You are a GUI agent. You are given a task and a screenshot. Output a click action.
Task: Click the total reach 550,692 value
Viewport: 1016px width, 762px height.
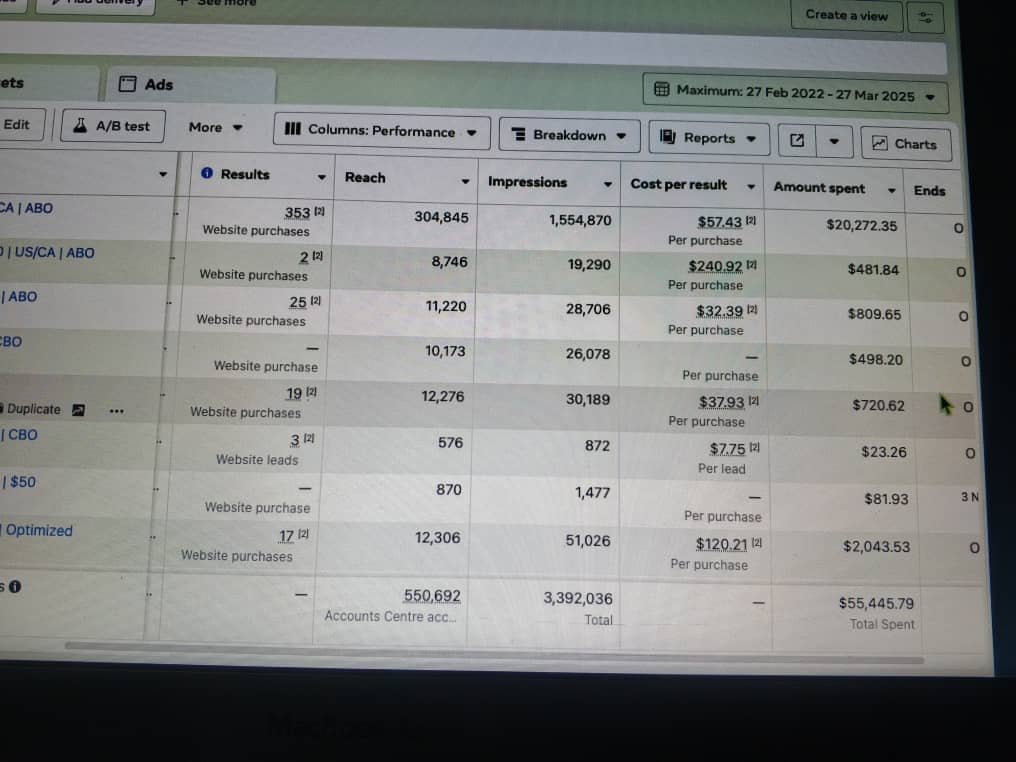coord(432,595)
